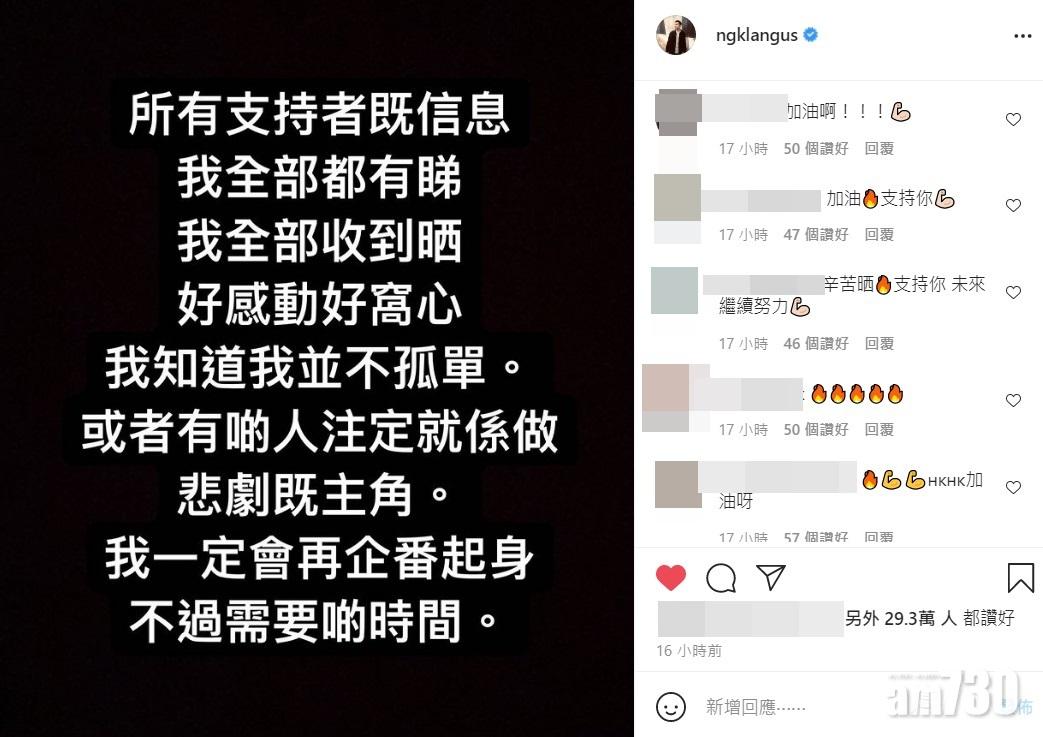
Task: Open the three-dot more options menu
Action: (x=1022, y=36)
